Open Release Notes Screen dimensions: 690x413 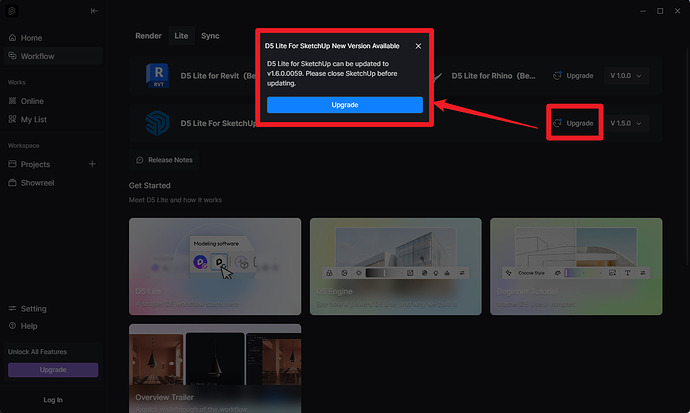164,160
